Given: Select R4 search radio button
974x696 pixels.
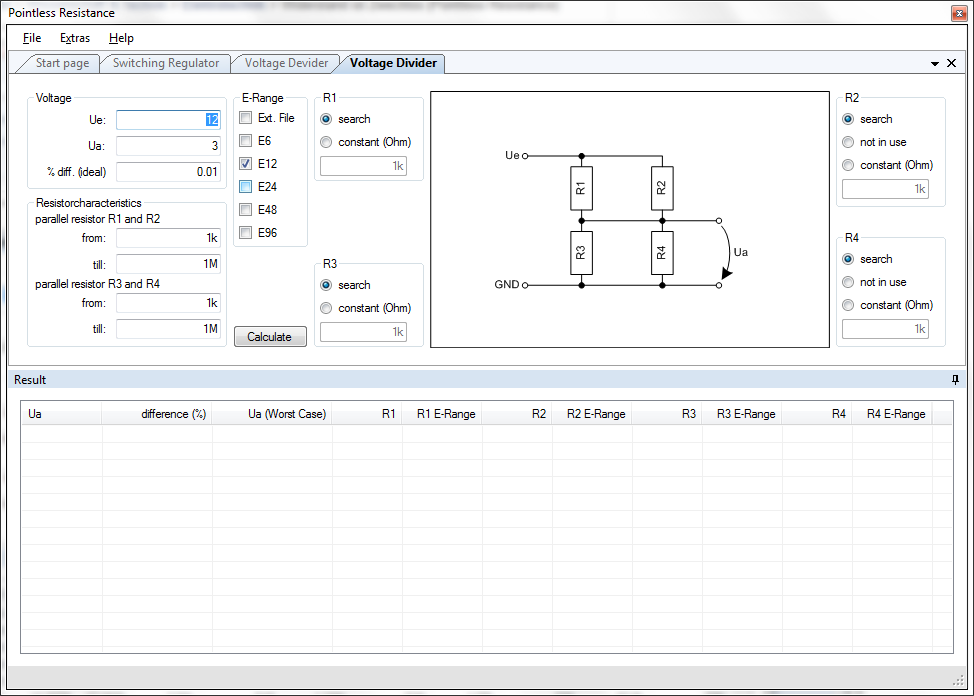Looking at the screenshot, I should pyautogui.click(x=848, y=259).
